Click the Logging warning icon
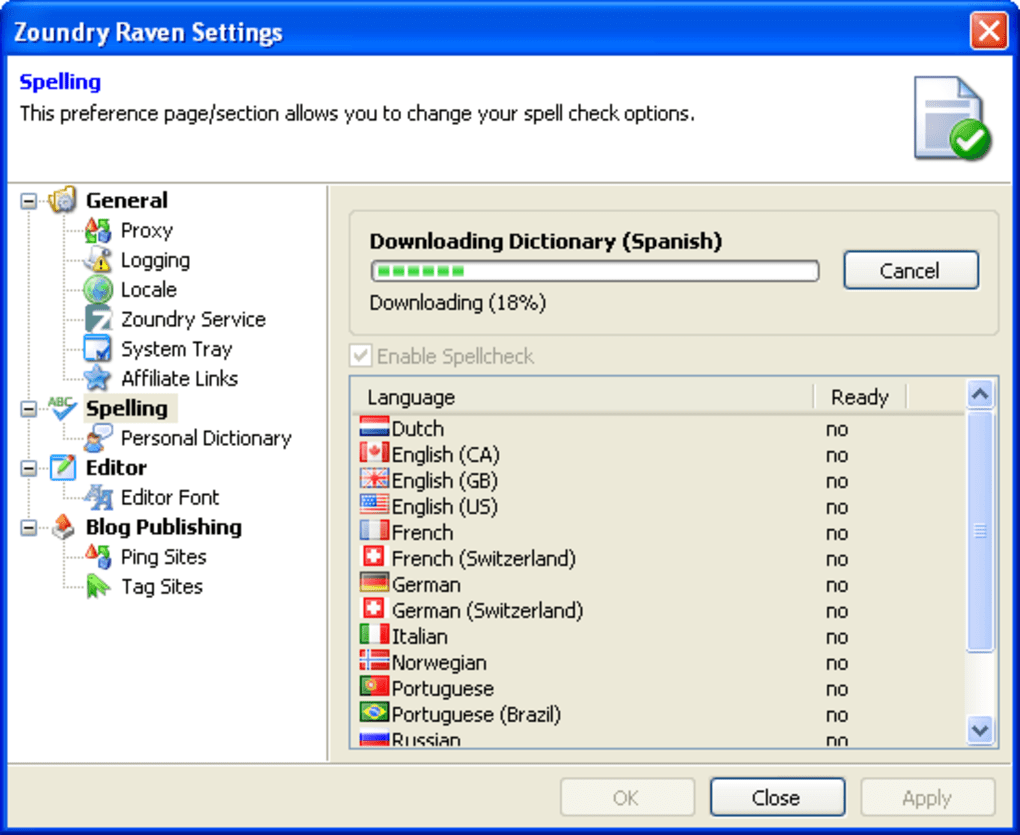The width and height of the screenshot is (1020, 835). pyautogui.click(x=98, y=261)
